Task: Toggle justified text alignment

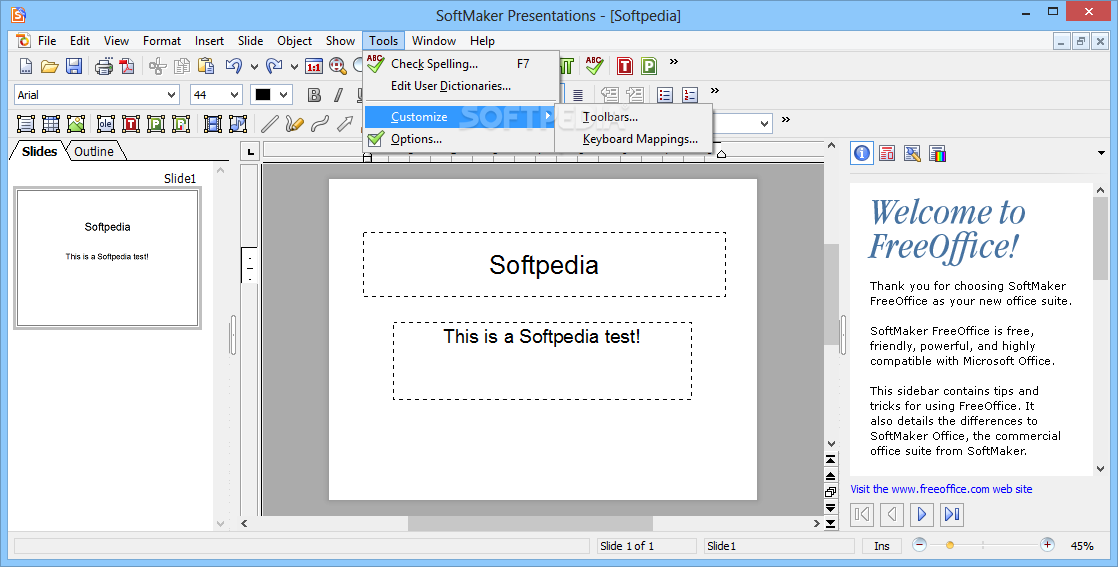Action: pyautogui.click(x=578, y=95)
